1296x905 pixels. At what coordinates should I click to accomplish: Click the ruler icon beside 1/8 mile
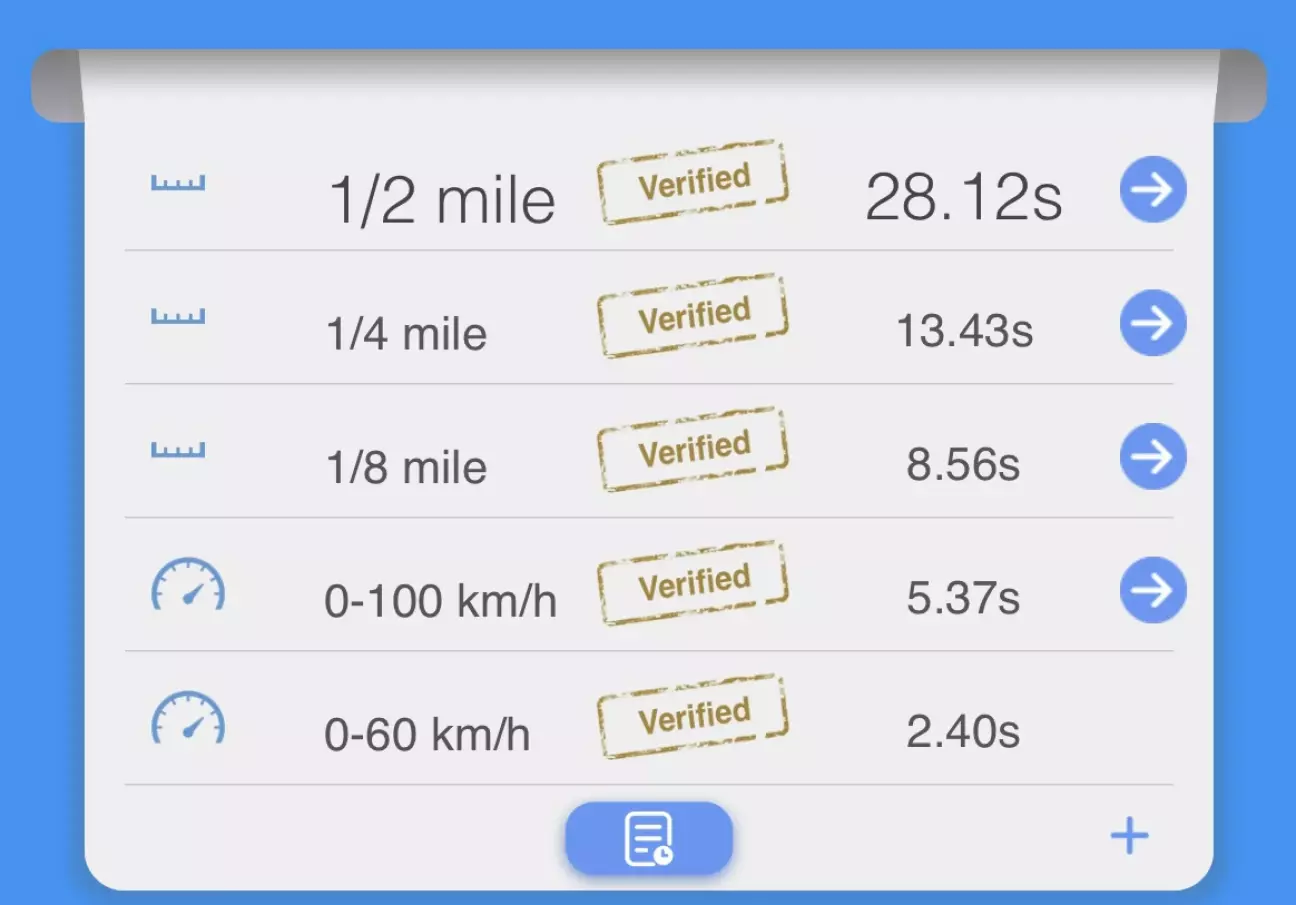178,450
